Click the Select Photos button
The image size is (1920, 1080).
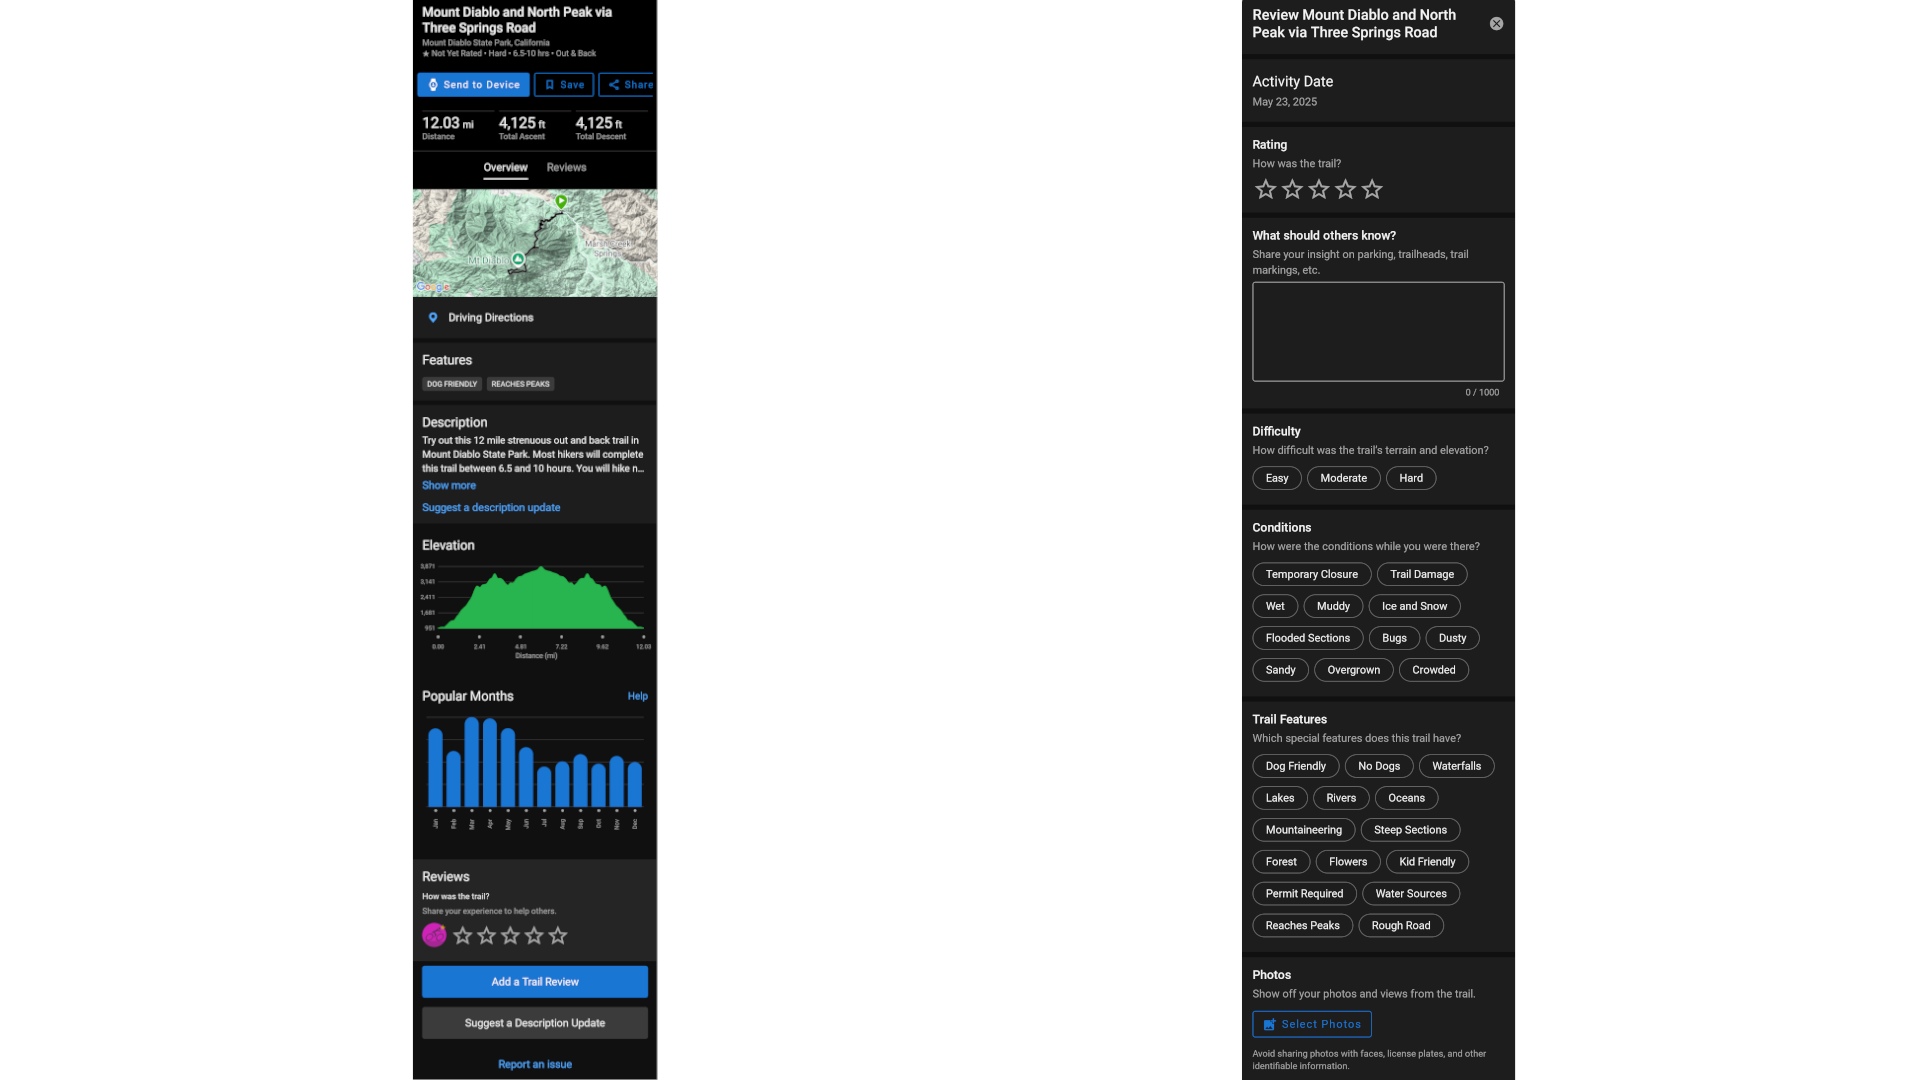pyautogui.click(x=1311, y=1025)
